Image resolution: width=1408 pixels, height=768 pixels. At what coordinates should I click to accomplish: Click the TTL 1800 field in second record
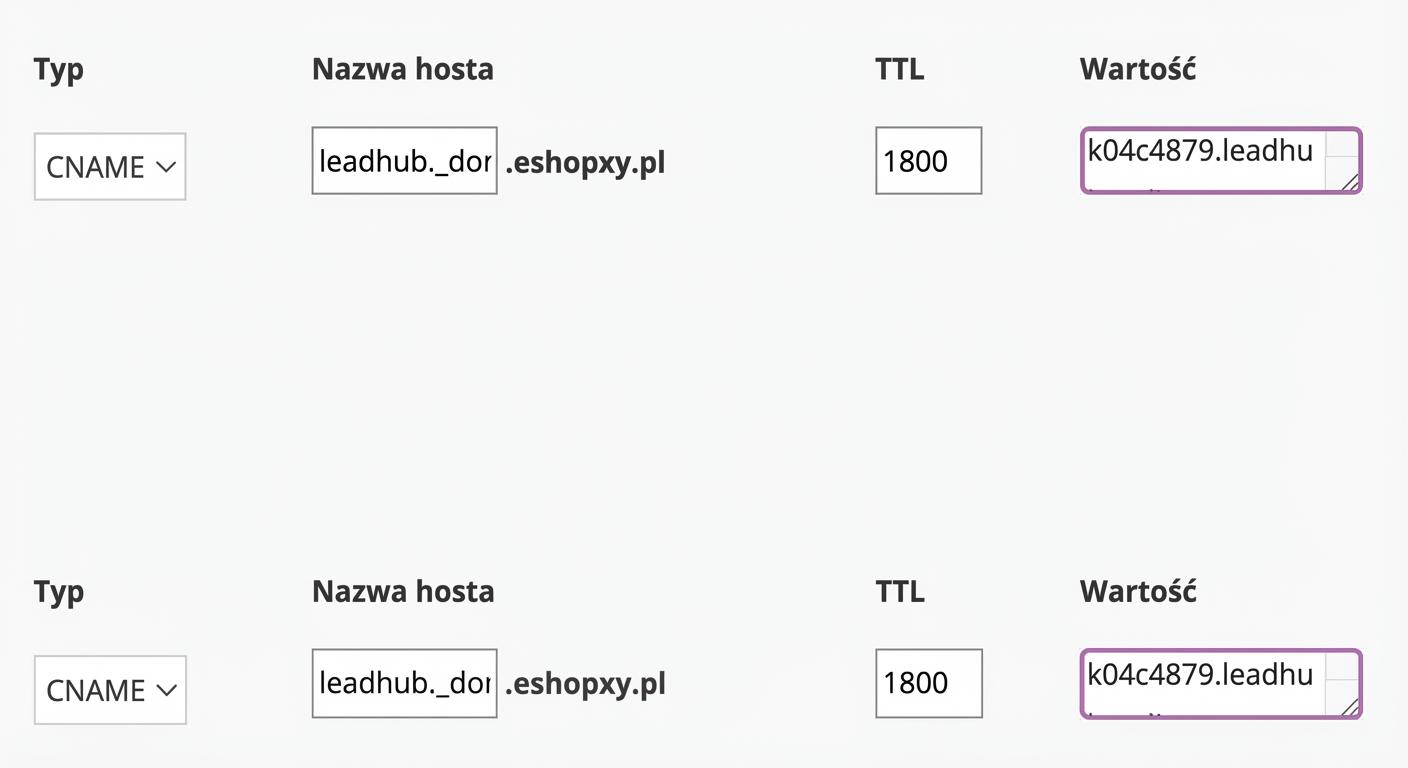tap(928, 683)
